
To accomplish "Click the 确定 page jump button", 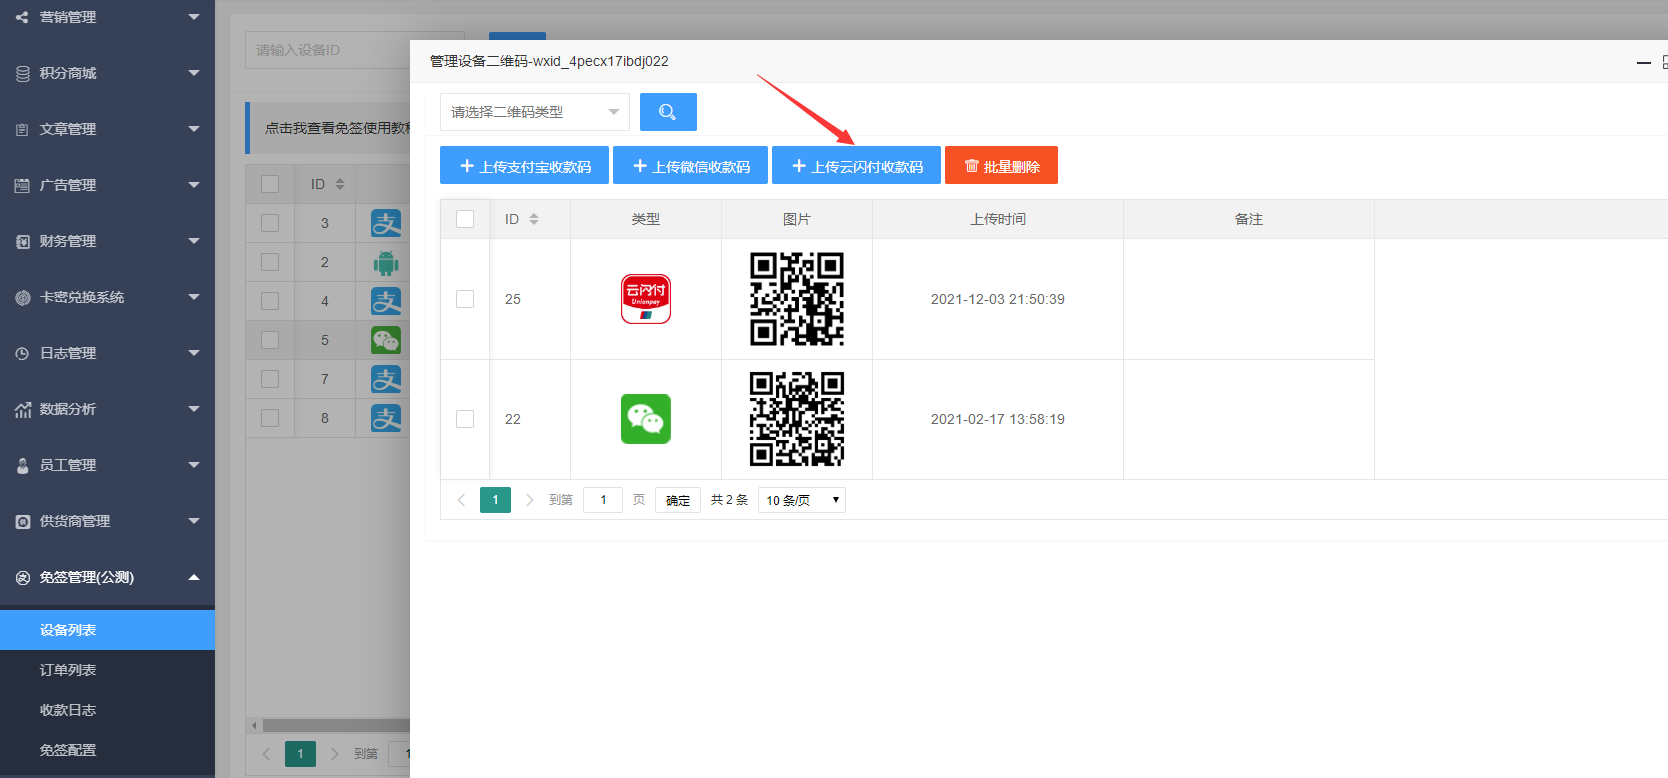I will (678, 500).
